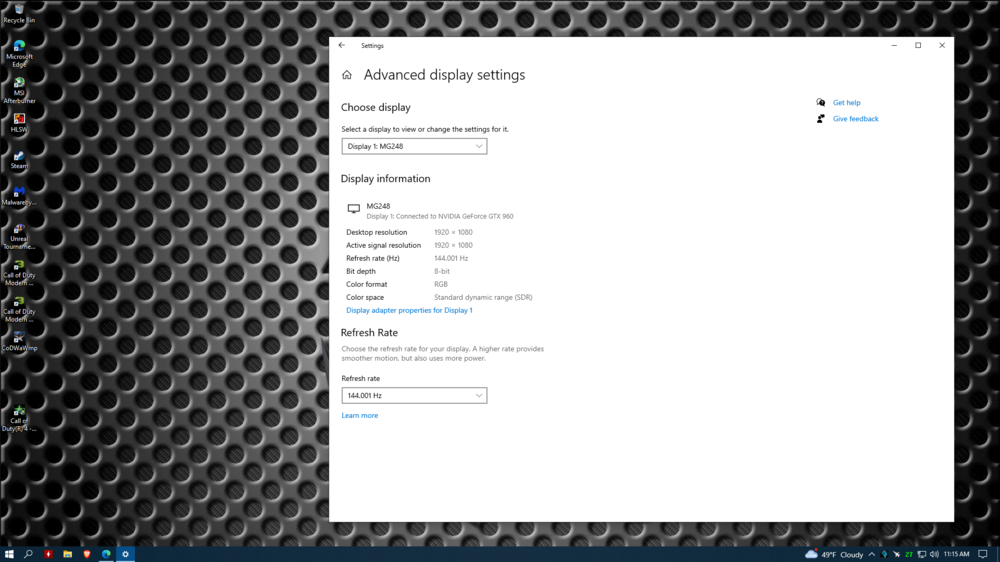
Task: Open the weather widget showing 49°F Cloudy
Action: tap(834, 554)
